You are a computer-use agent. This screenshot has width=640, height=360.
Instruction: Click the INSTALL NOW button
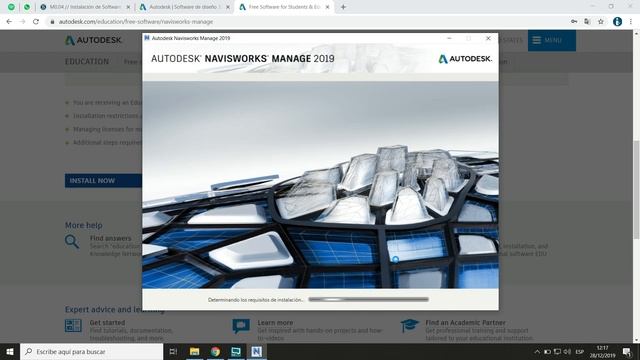[103, 180]
